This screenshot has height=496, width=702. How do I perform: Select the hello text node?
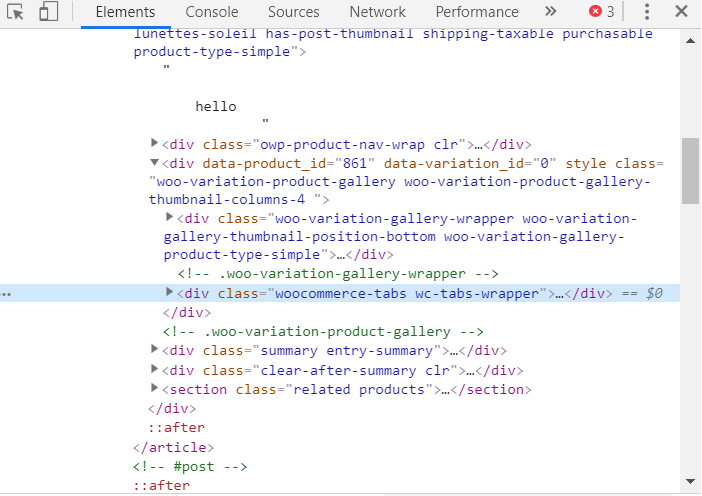pos(216,107)
